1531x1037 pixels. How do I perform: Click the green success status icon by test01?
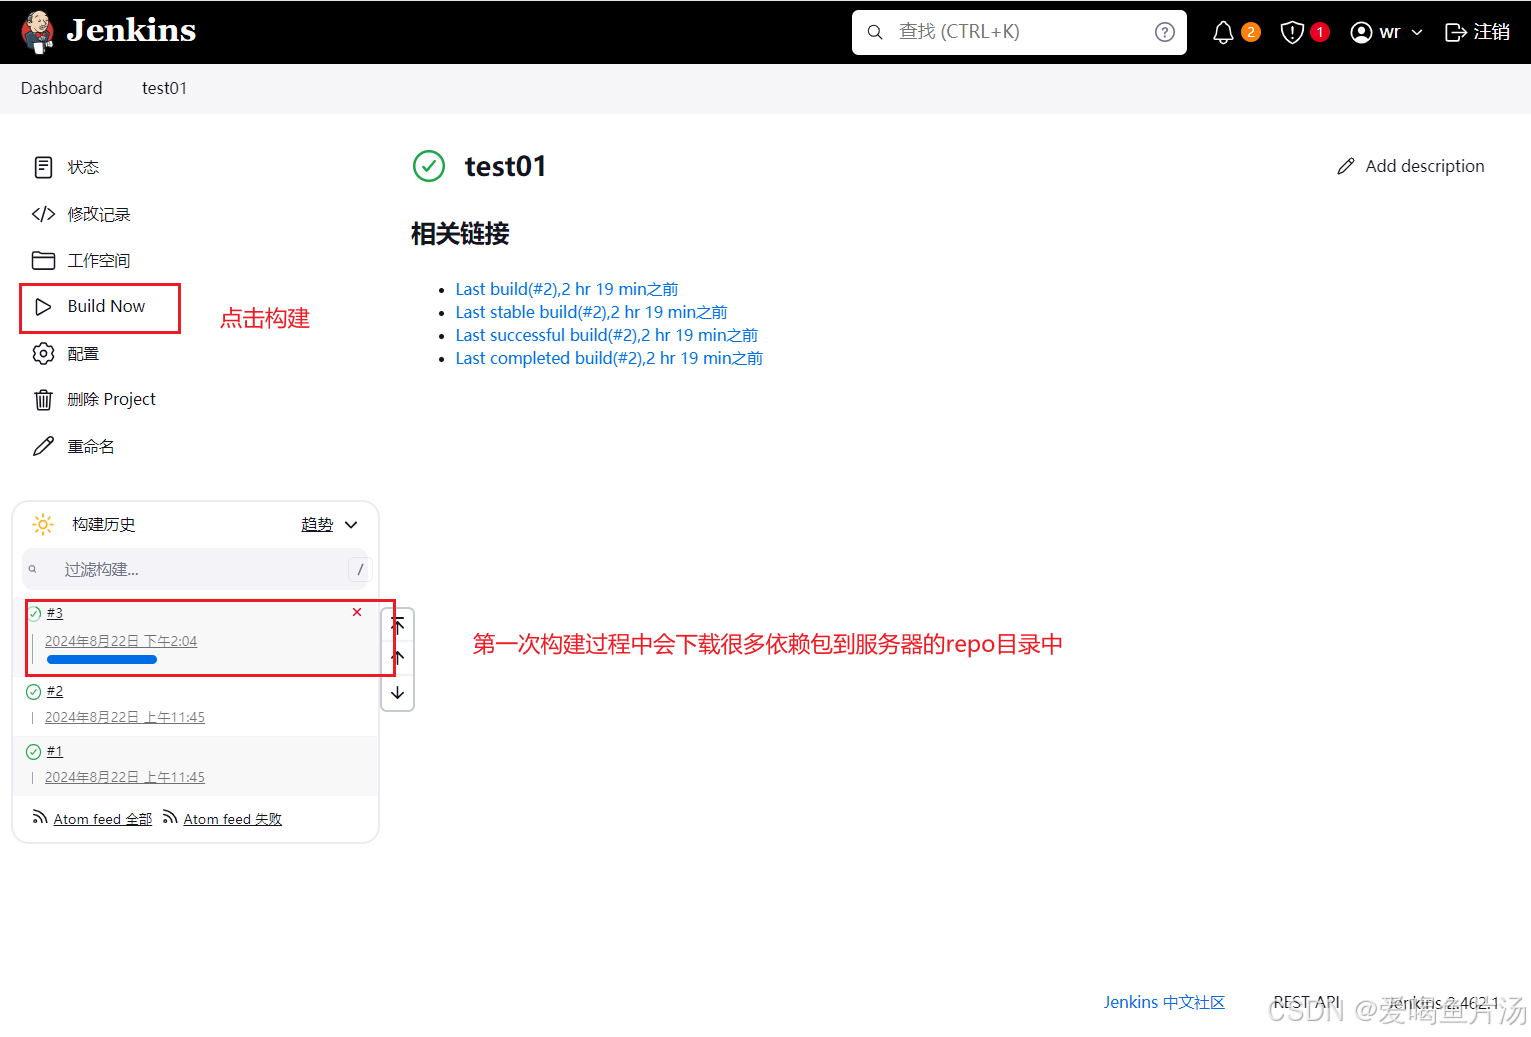[x=429, y=166]
